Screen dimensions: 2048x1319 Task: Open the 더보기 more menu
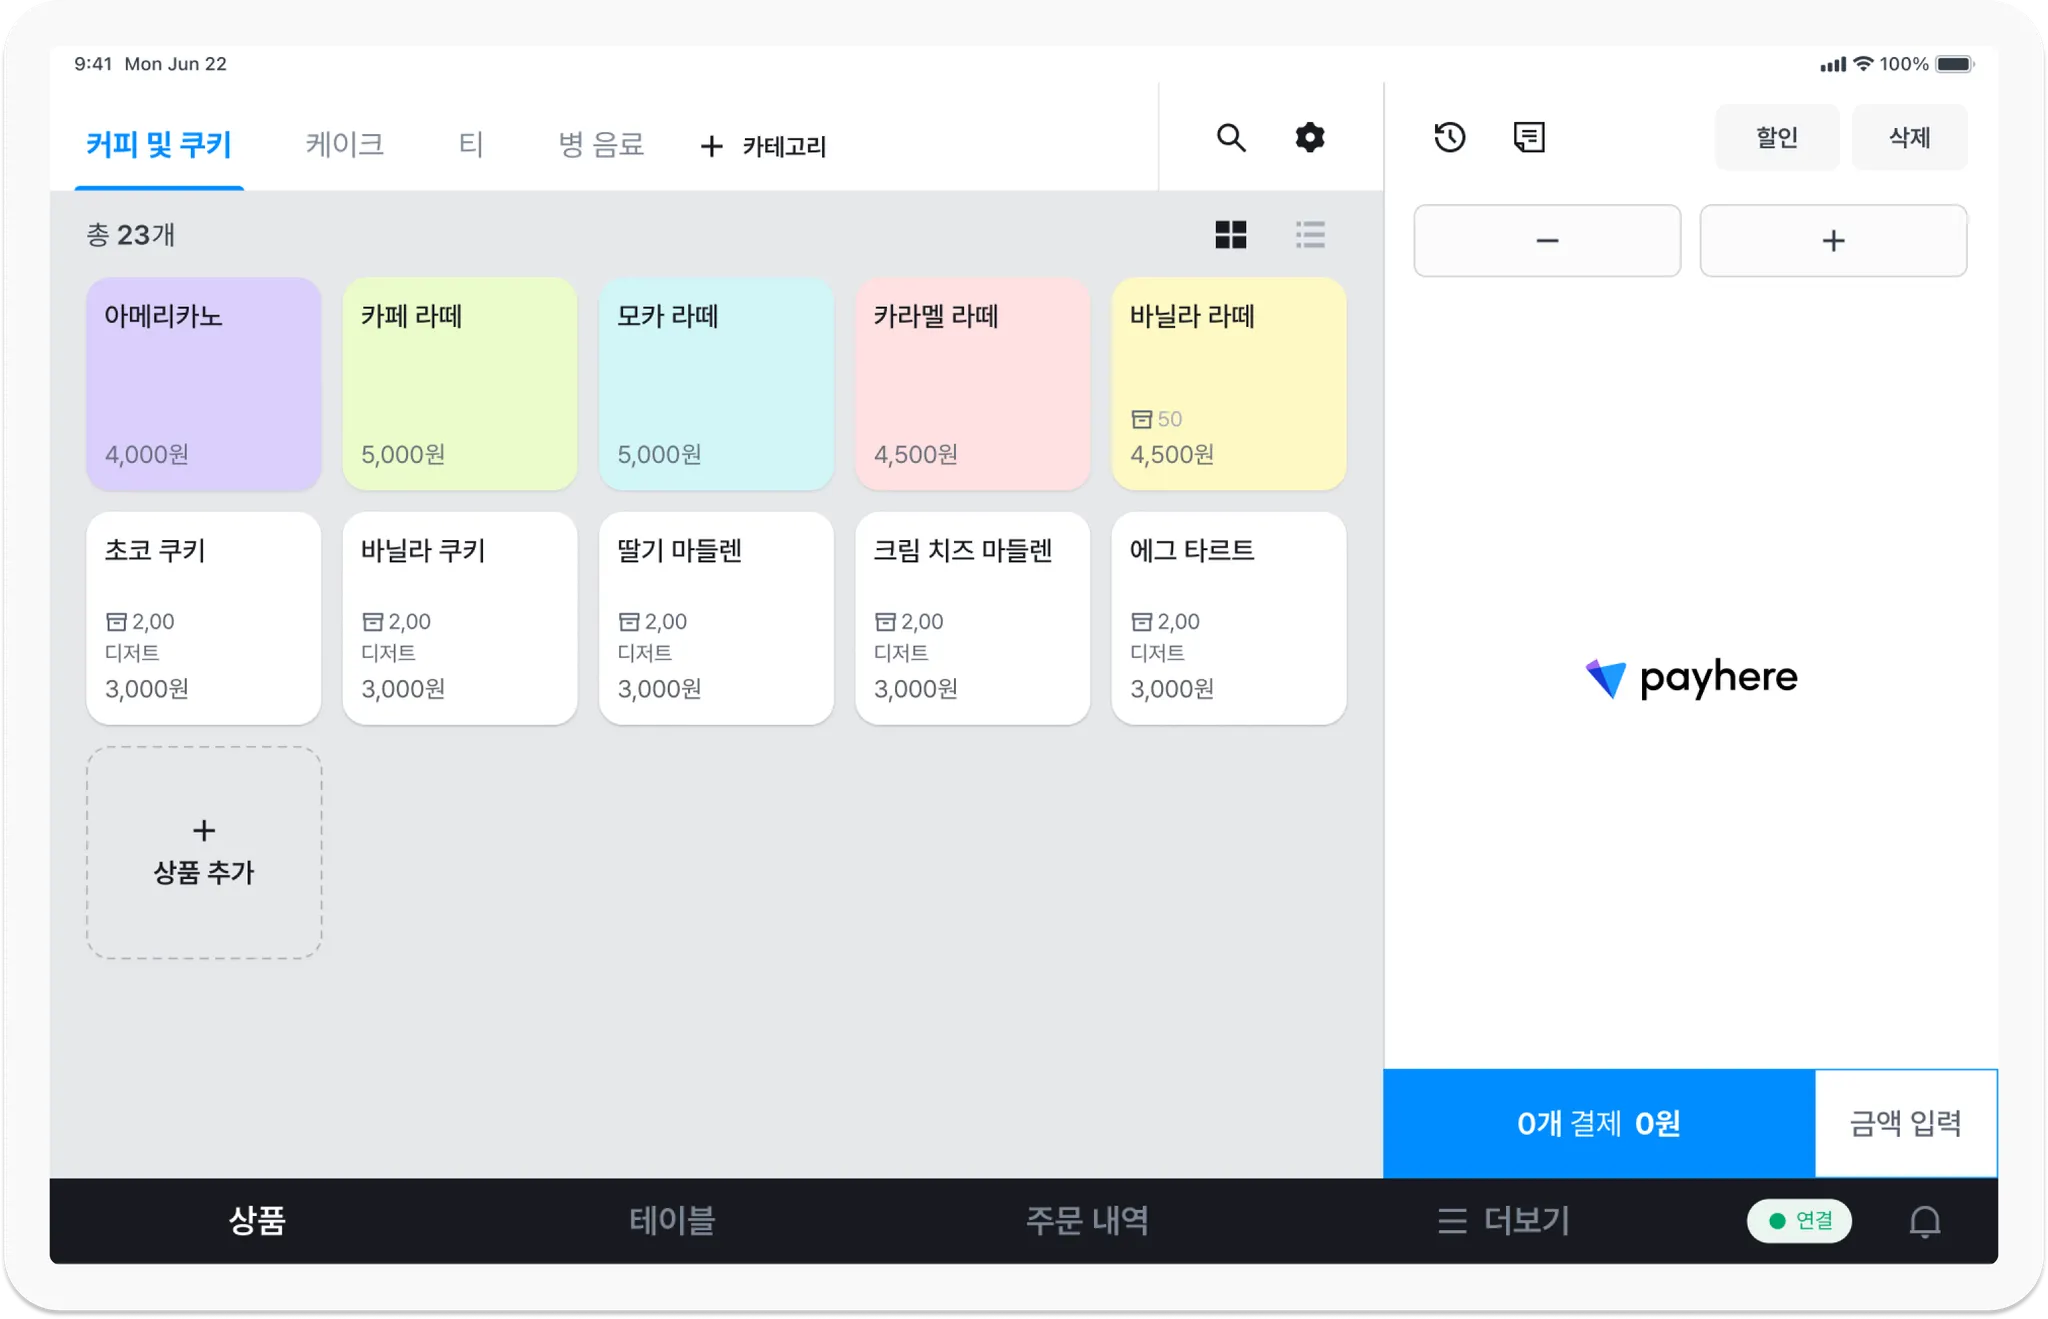click(1503, 1221)
